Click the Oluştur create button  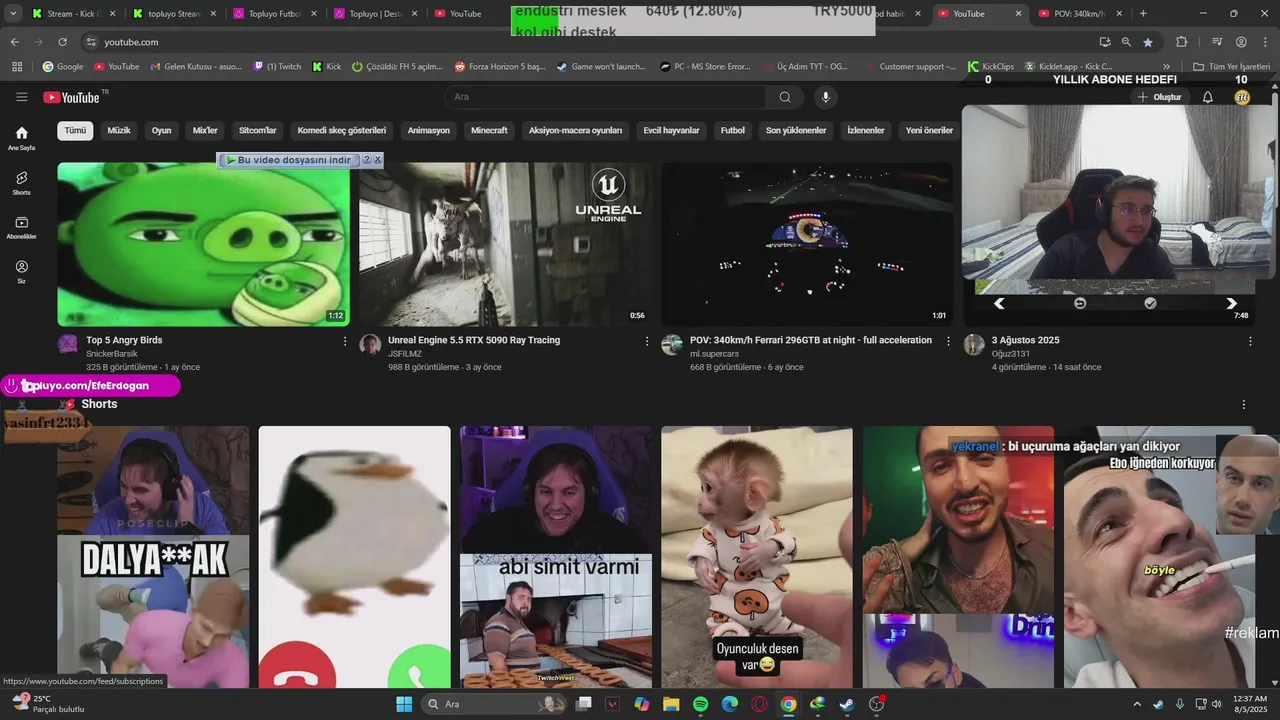point(1159,97)
